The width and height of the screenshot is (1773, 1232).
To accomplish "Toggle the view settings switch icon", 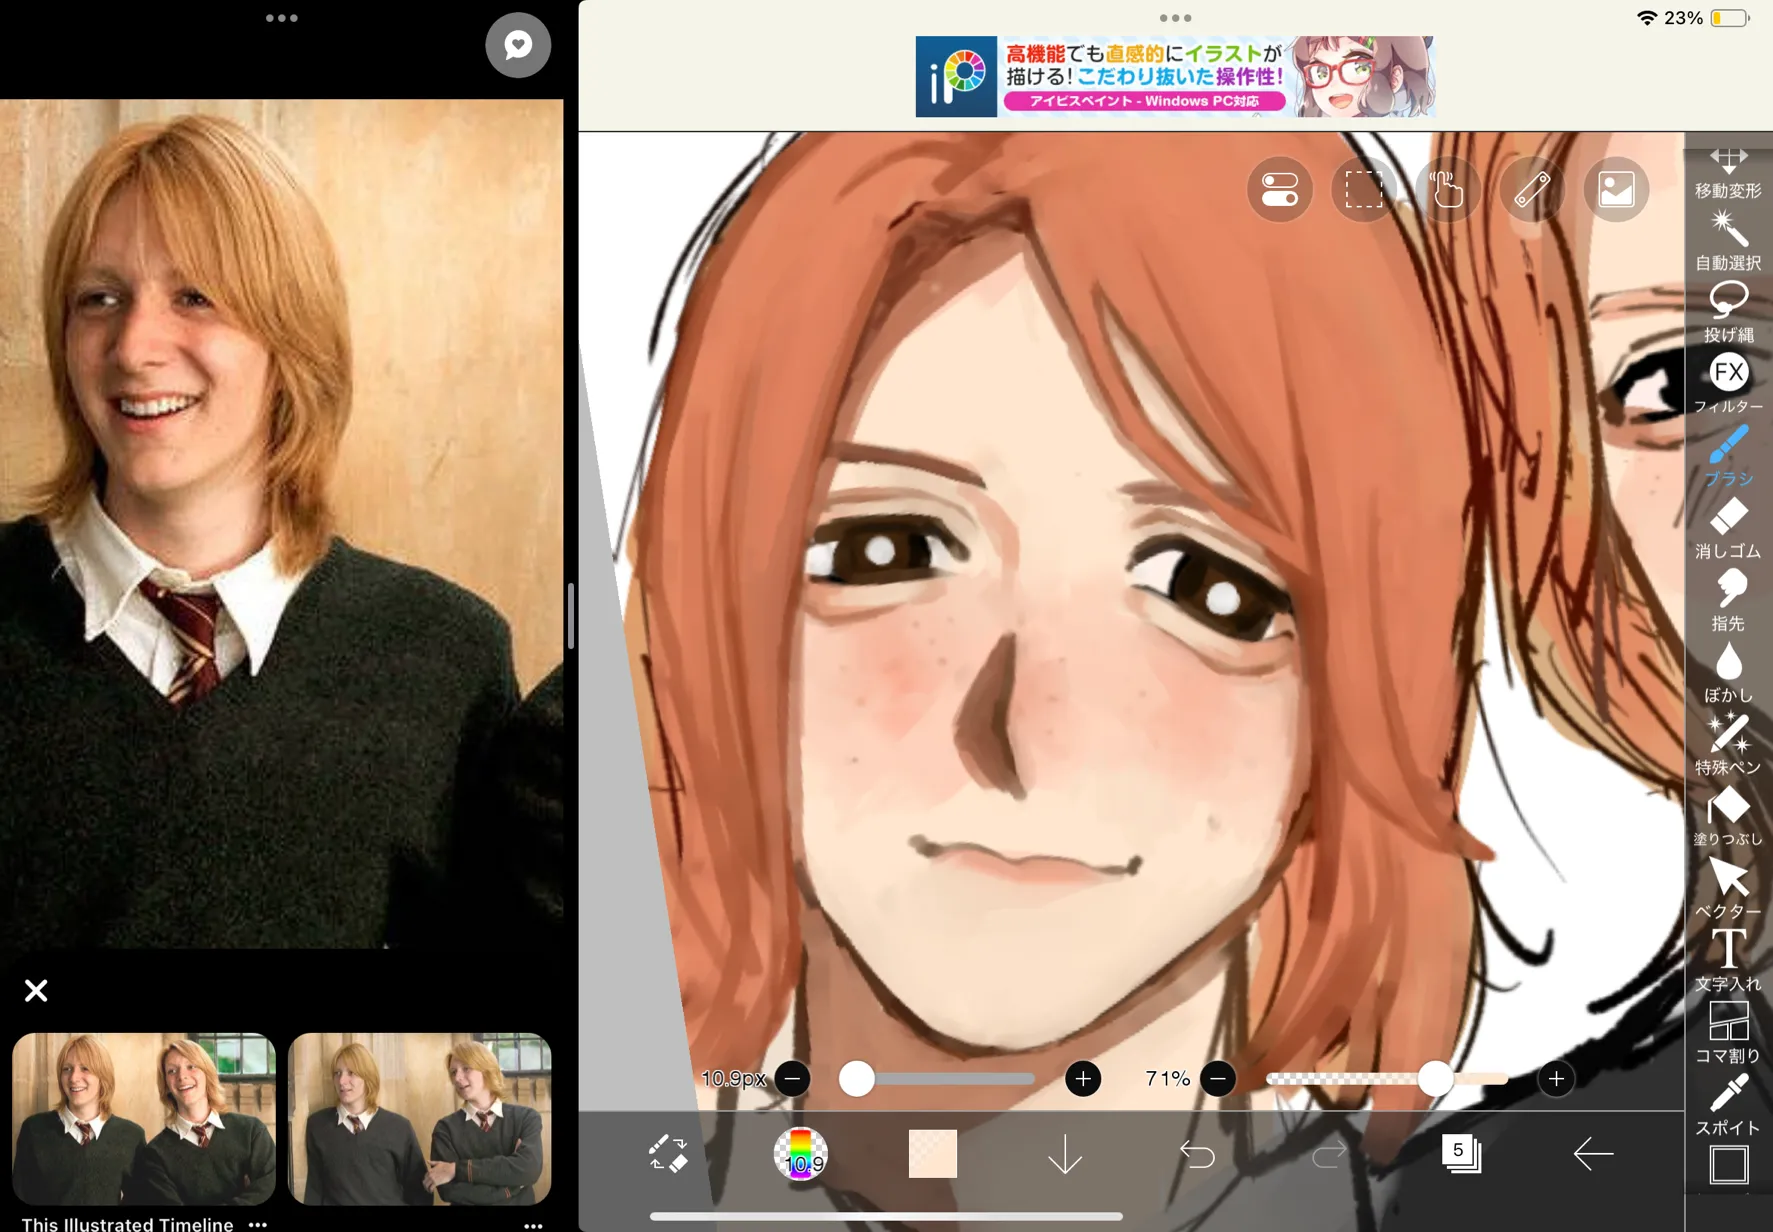I will [1280, 189].
